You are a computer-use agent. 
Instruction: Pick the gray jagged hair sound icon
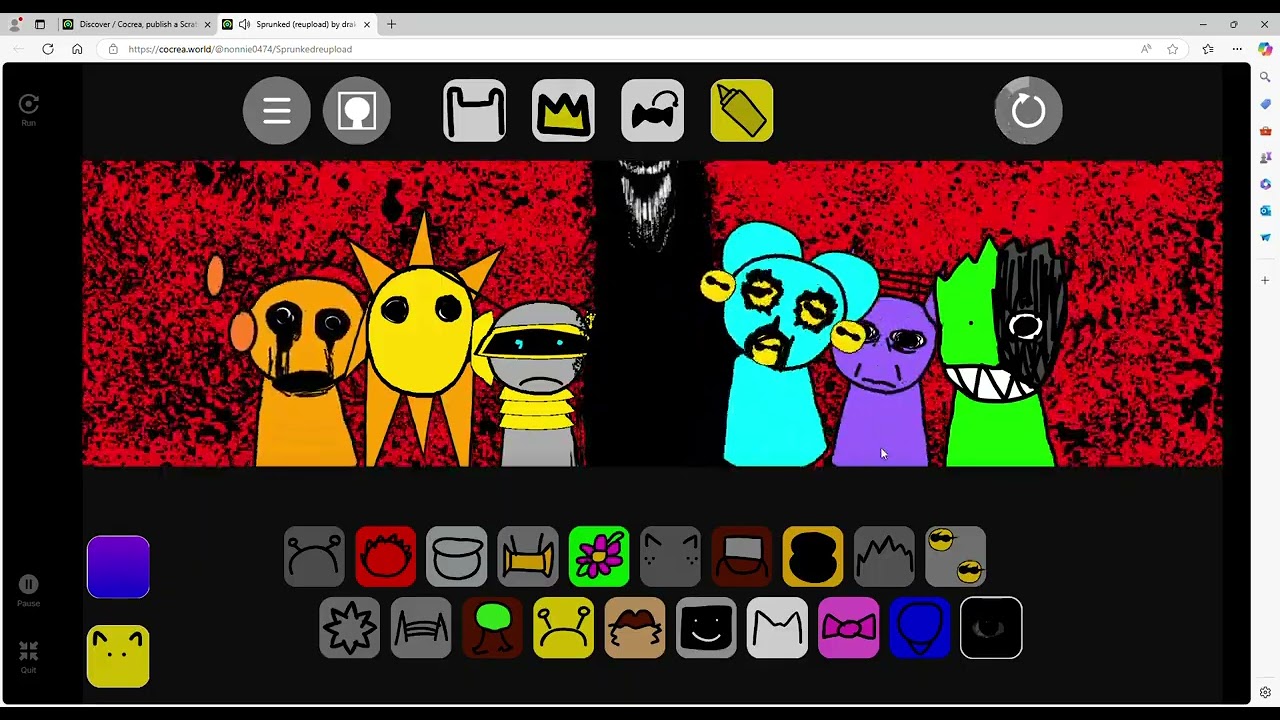[x=884, y=557]
